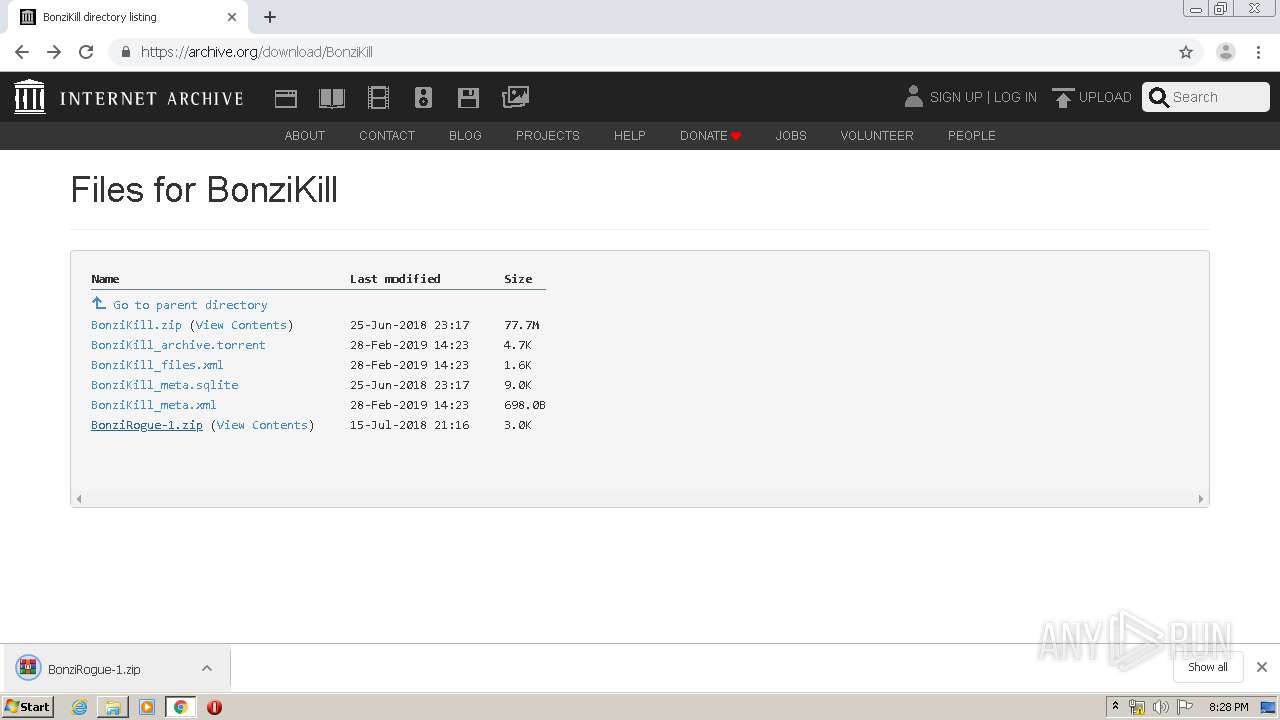The width and height of the screenshot is (1280, 720).
Task: Open the ABOUT menu item
Action: click(305, 135)
